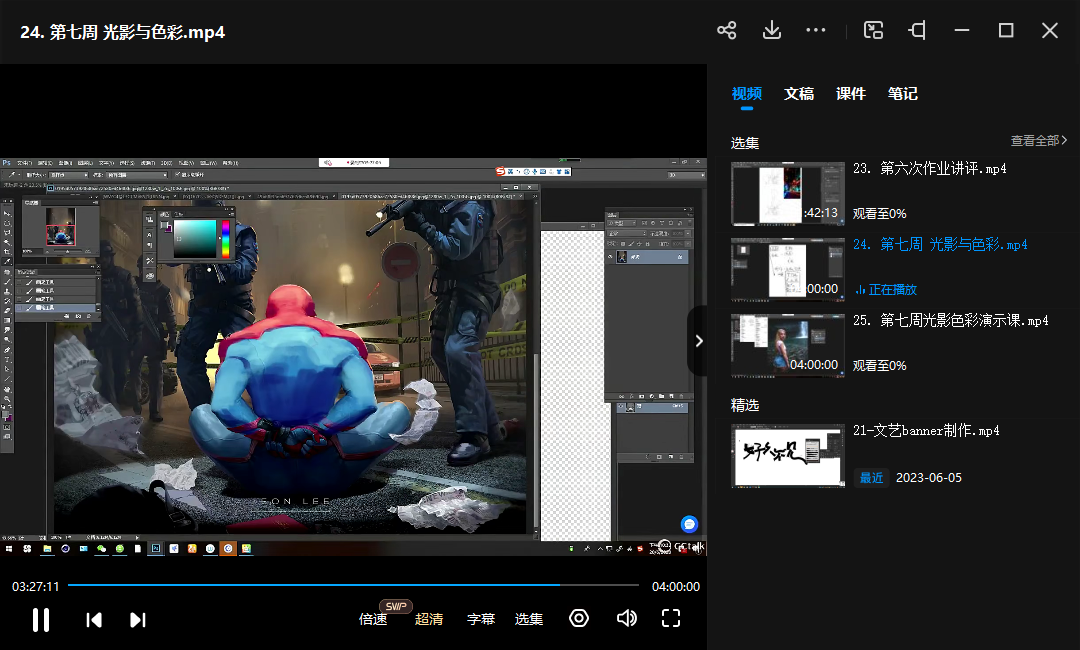
Task: Skip to the previous video
Action: pos(94,620)
